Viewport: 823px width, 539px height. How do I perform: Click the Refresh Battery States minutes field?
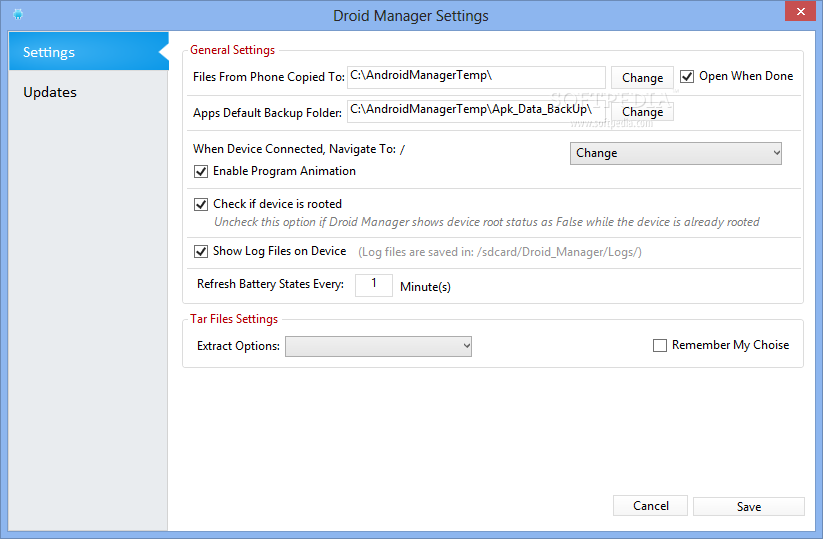coord(374,285)
